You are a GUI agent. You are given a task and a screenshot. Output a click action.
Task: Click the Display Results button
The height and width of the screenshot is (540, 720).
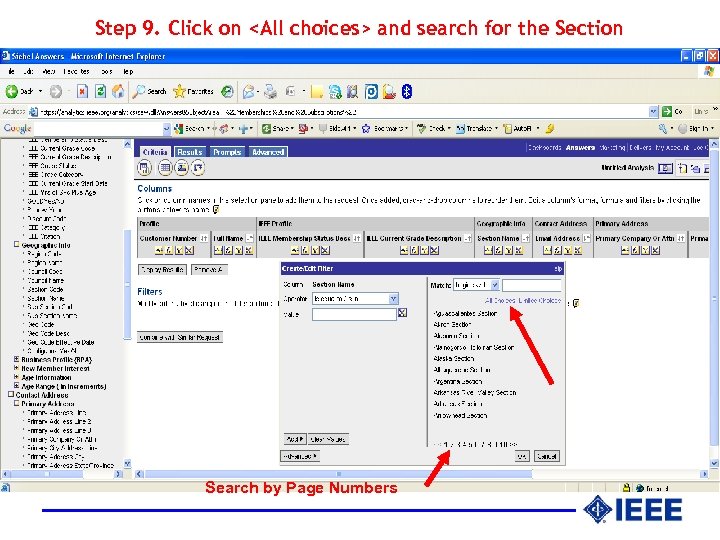coord(163,270)
